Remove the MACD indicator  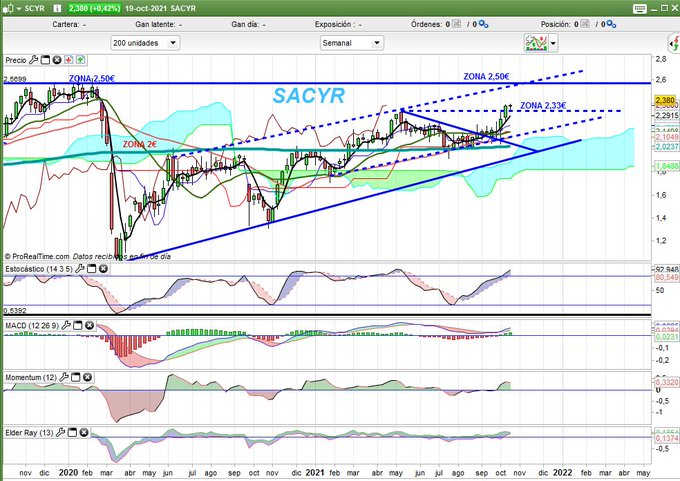coord(89,325)
